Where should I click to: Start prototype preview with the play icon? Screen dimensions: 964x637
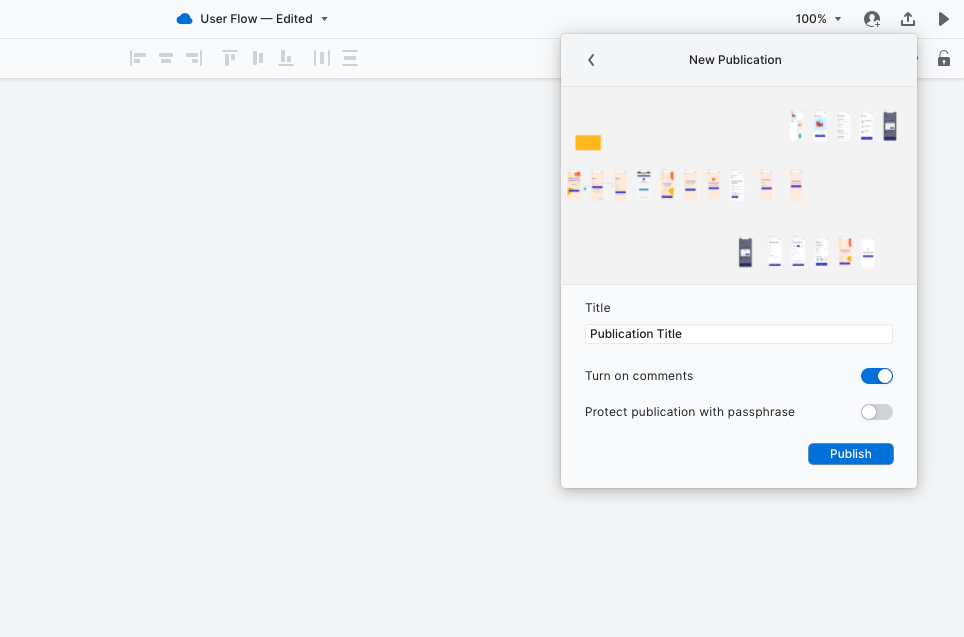(941, 18)
